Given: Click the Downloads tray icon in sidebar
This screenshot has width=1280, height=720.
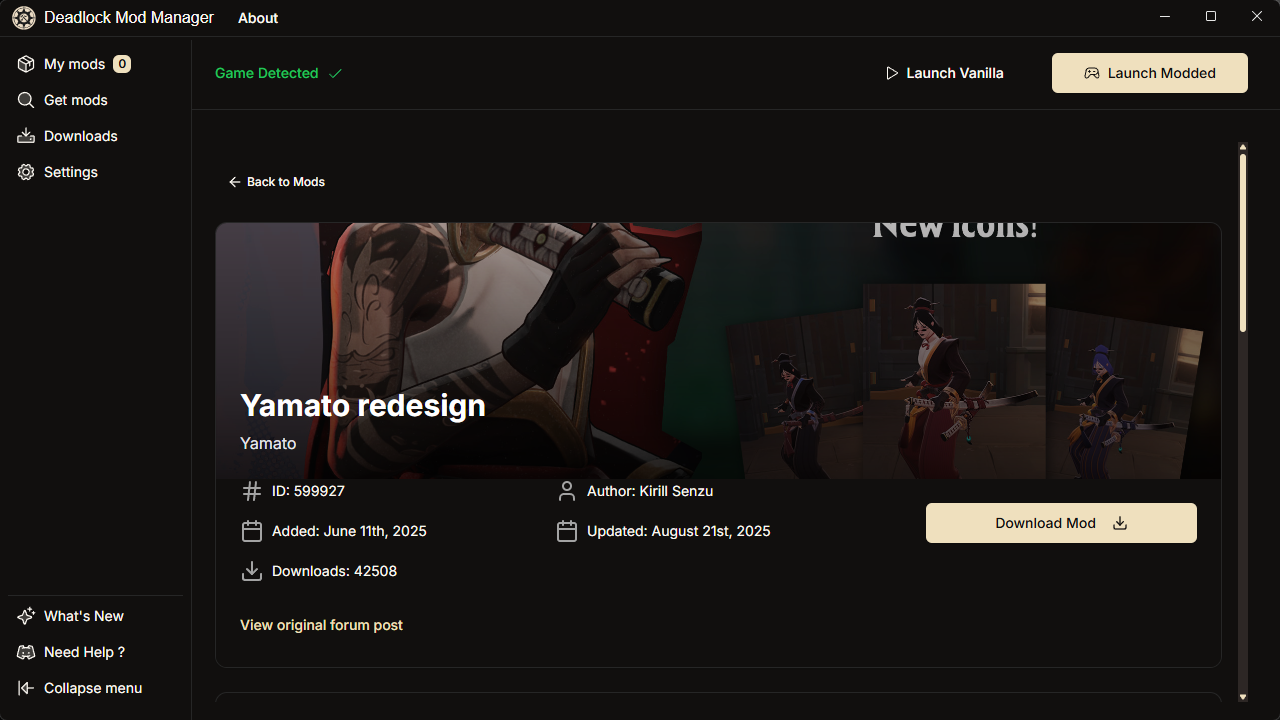Looking at the screenshot, I should 25,135.
